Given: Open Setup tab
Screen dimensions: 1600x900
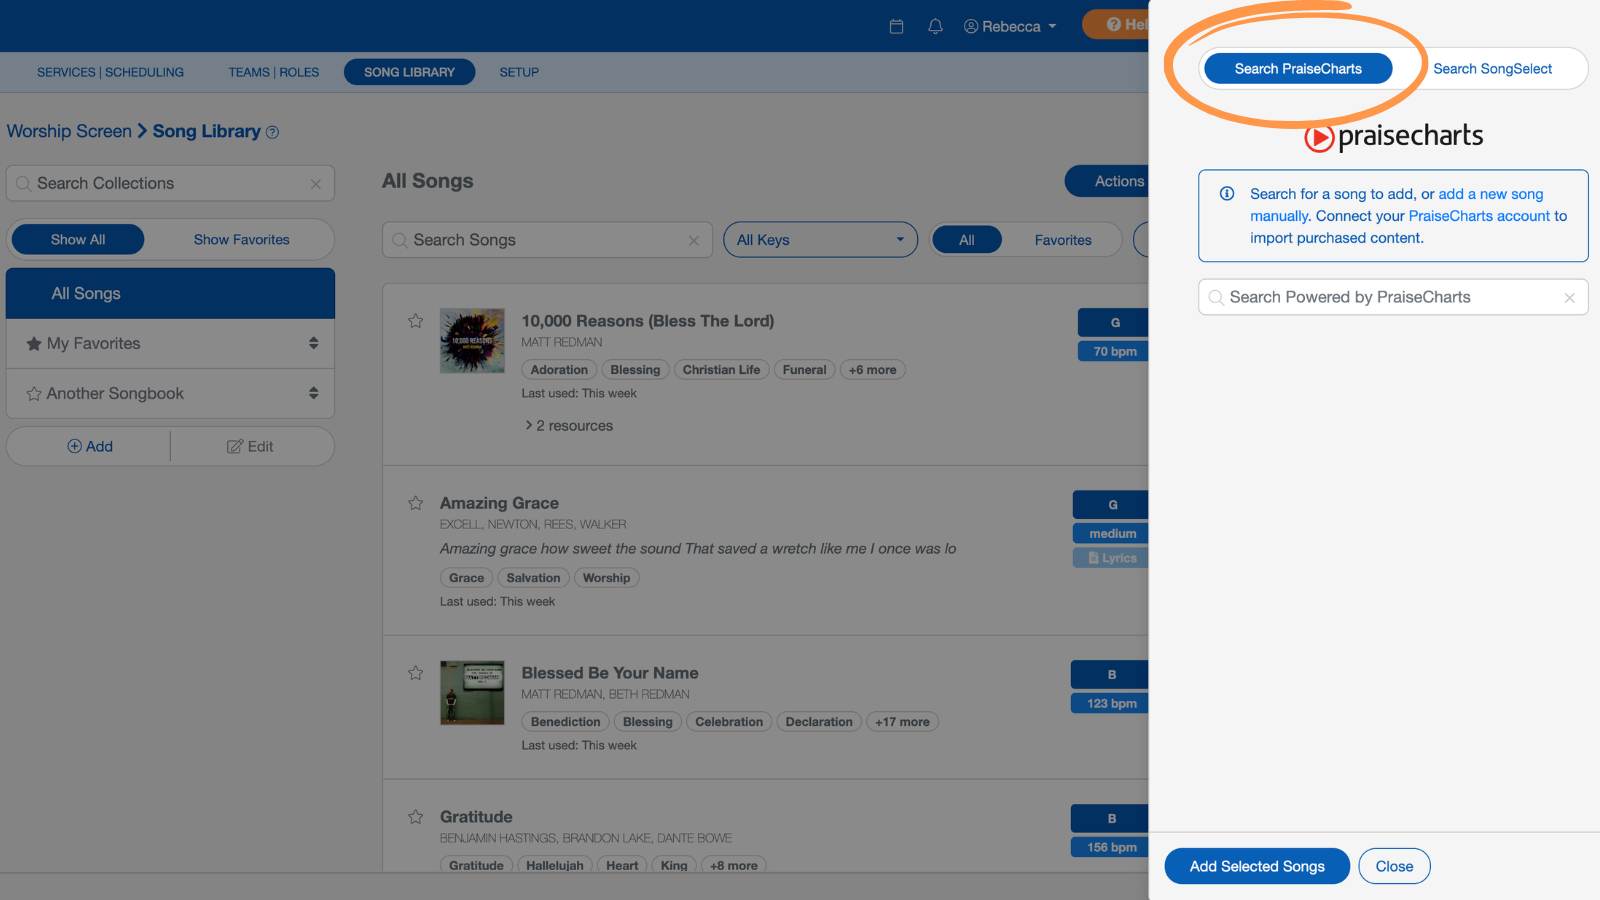Looking at the screenshot, I should [519, 72].
